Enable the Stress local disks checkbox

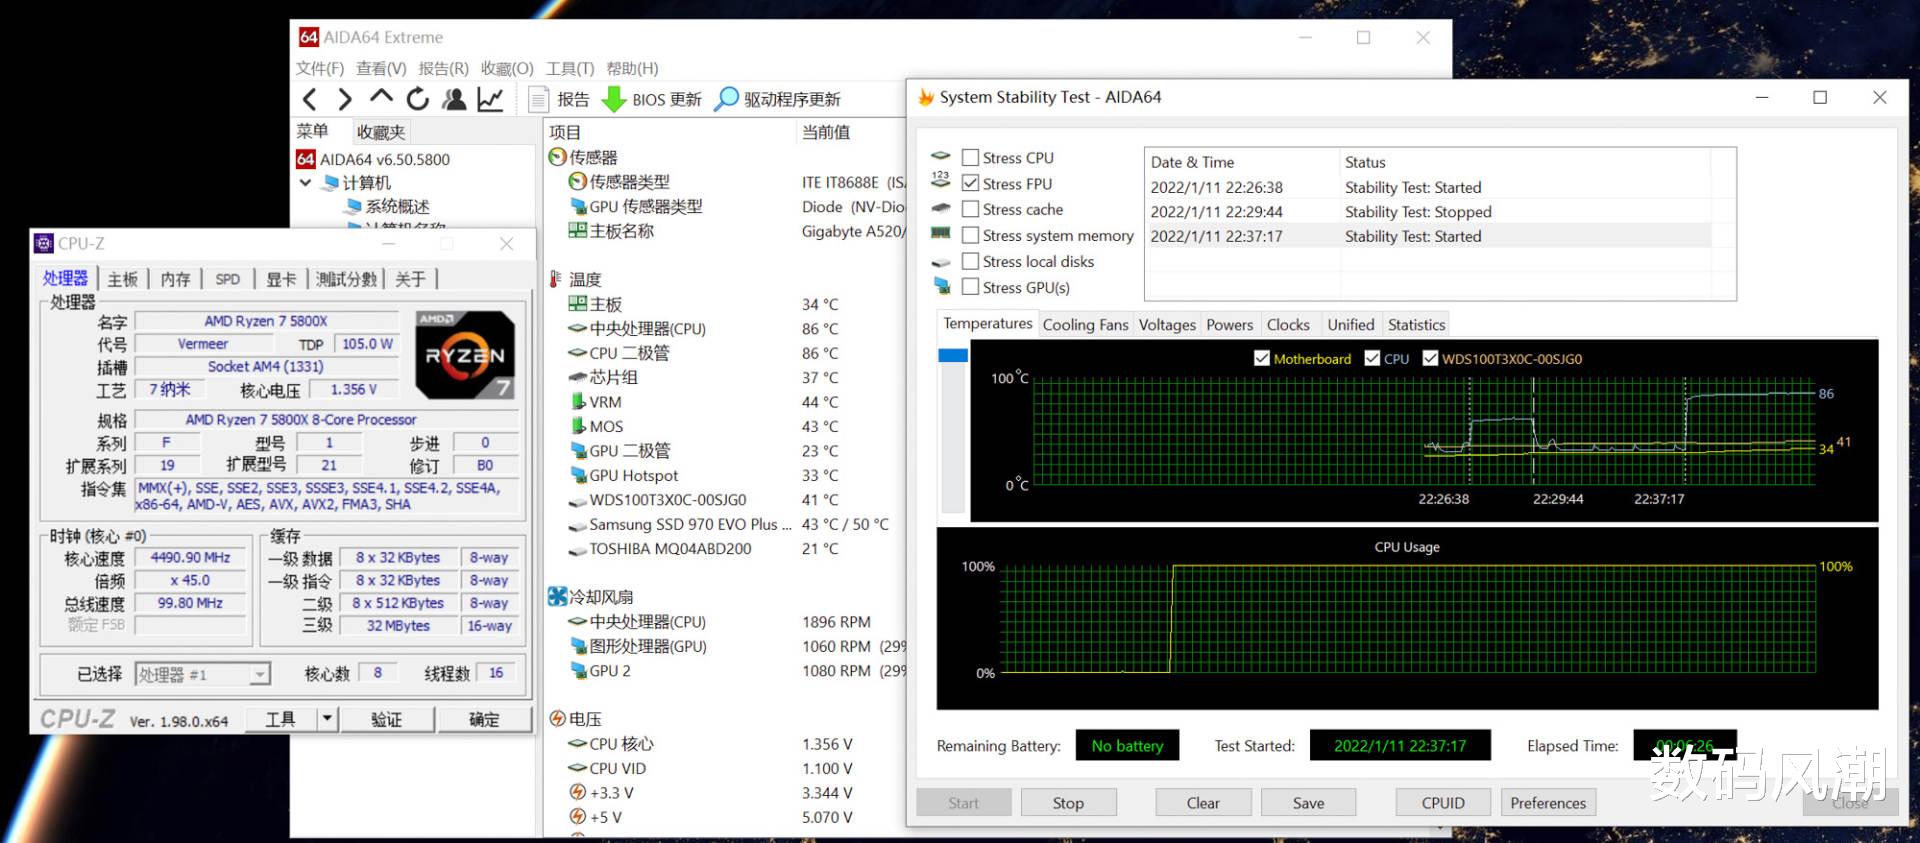tap(970, 261)
